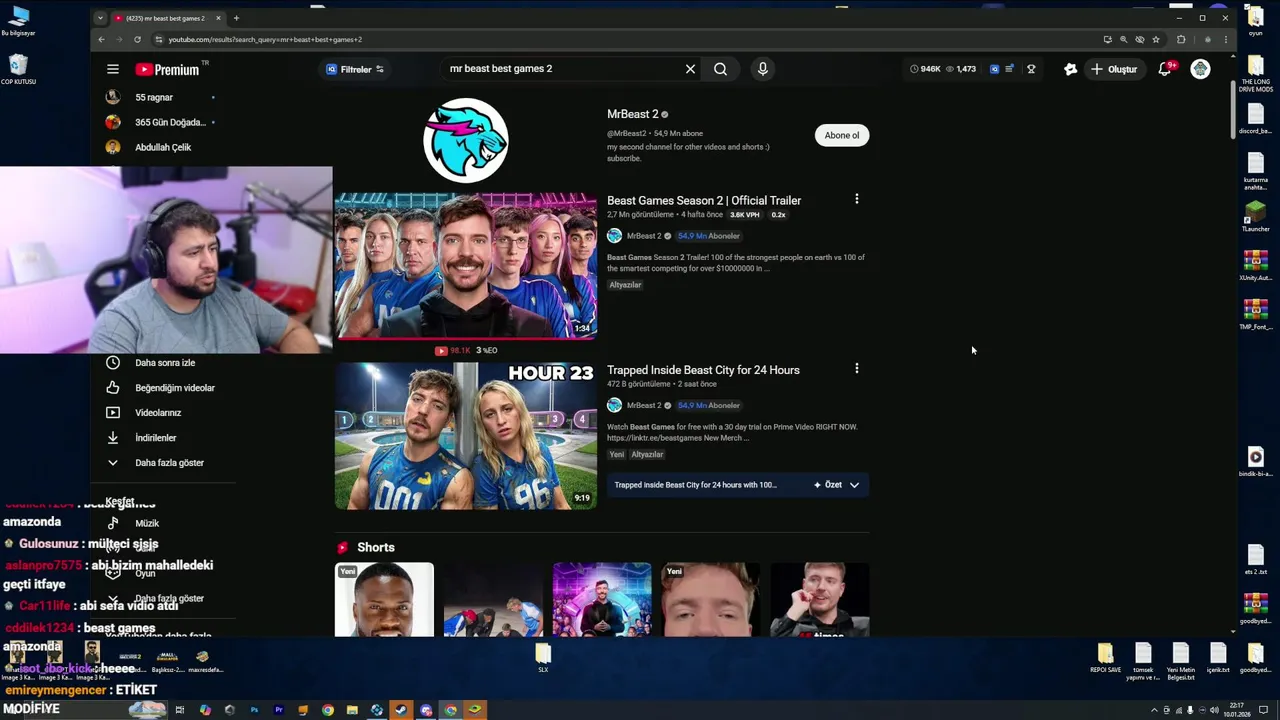Open the account avatar menu

(1200, 69)
